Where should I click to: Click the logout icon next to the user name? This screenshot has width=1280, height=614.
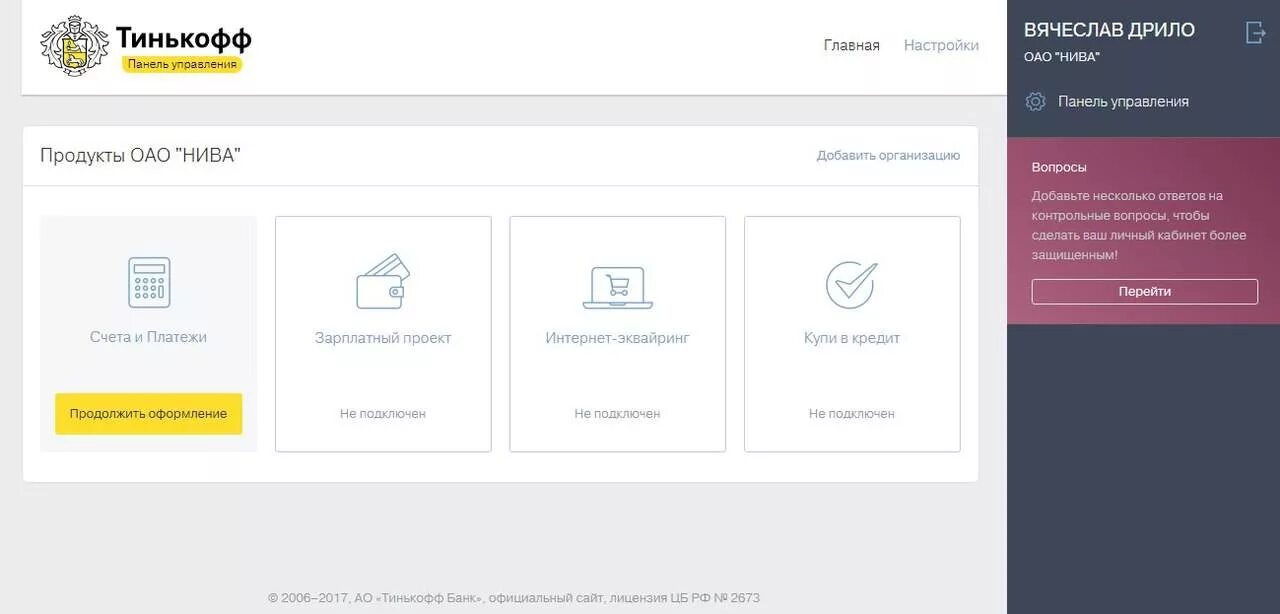[x=1256, y=32]
